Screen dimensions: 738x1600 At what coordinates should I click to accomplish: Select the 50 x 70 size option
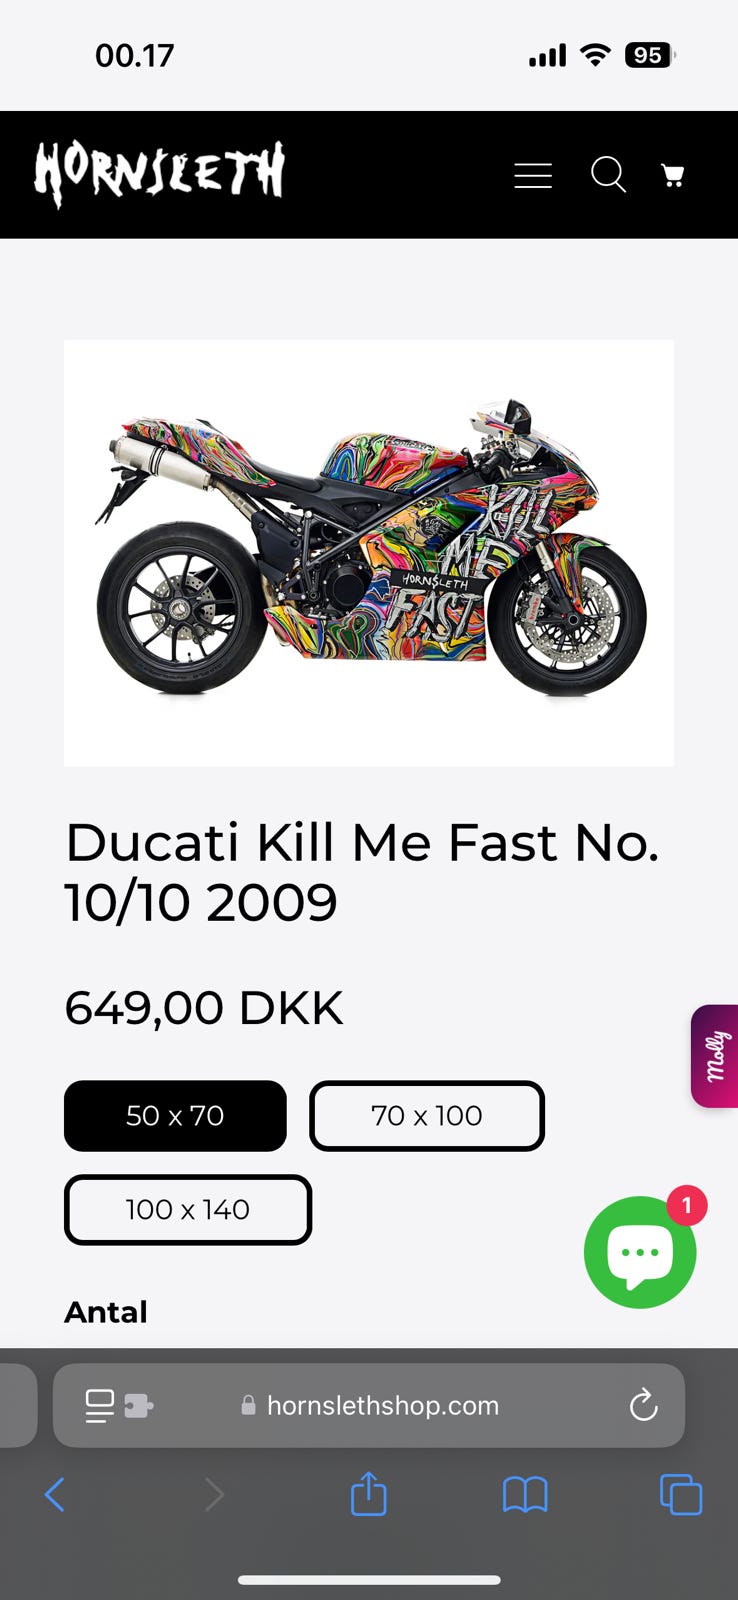tap(175, 1116)
